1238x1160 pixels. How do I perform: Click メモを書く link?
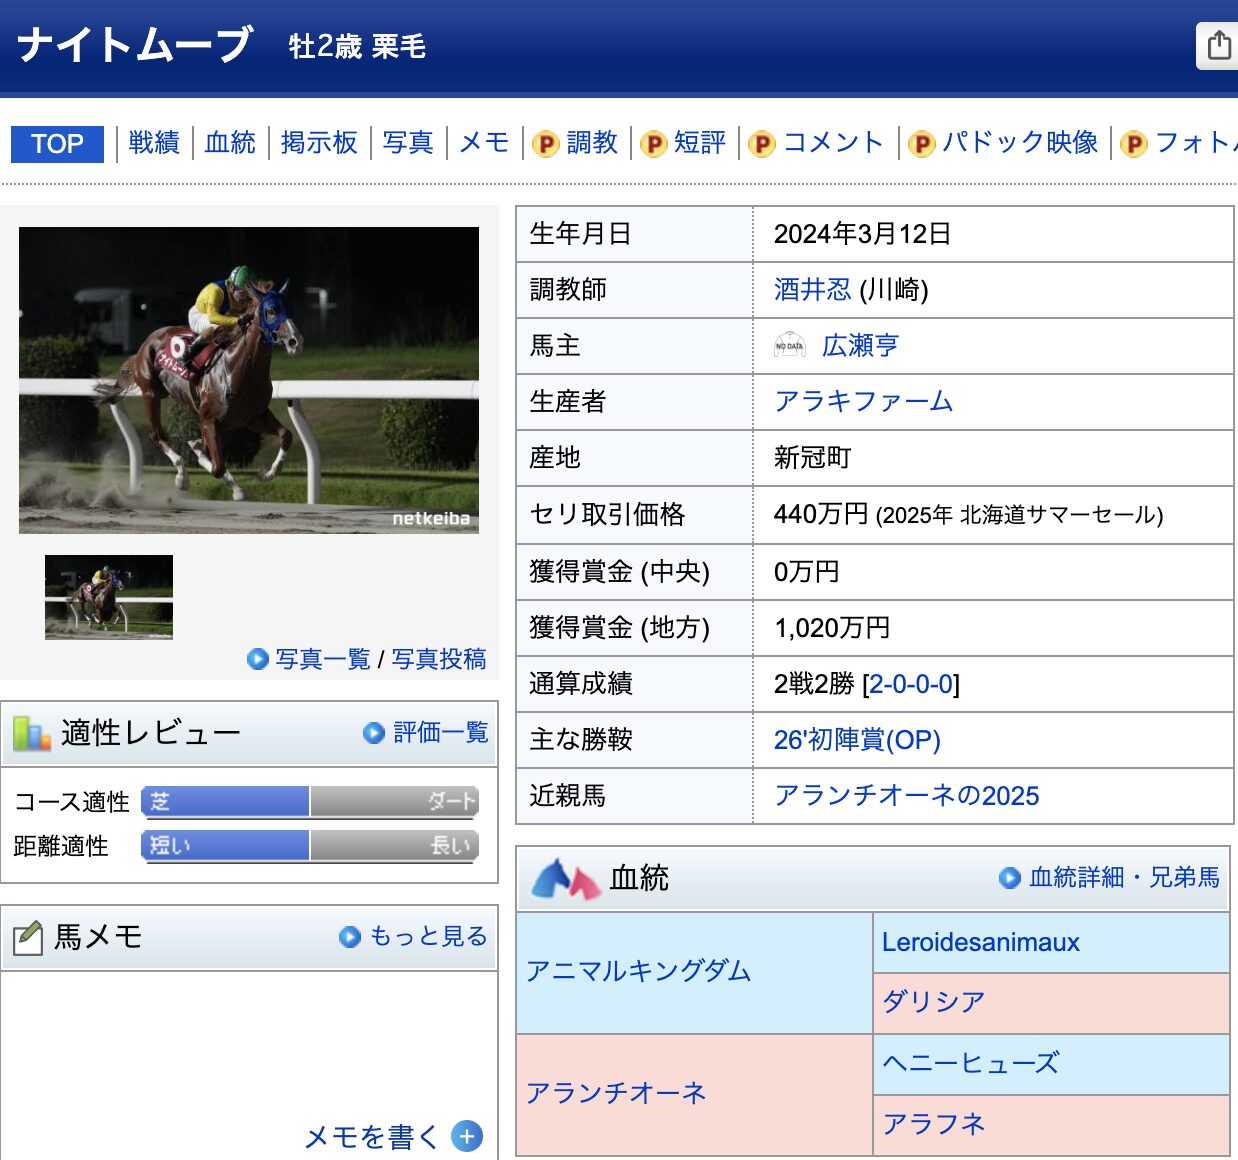pyautogui.click(x=371, y=1137)
